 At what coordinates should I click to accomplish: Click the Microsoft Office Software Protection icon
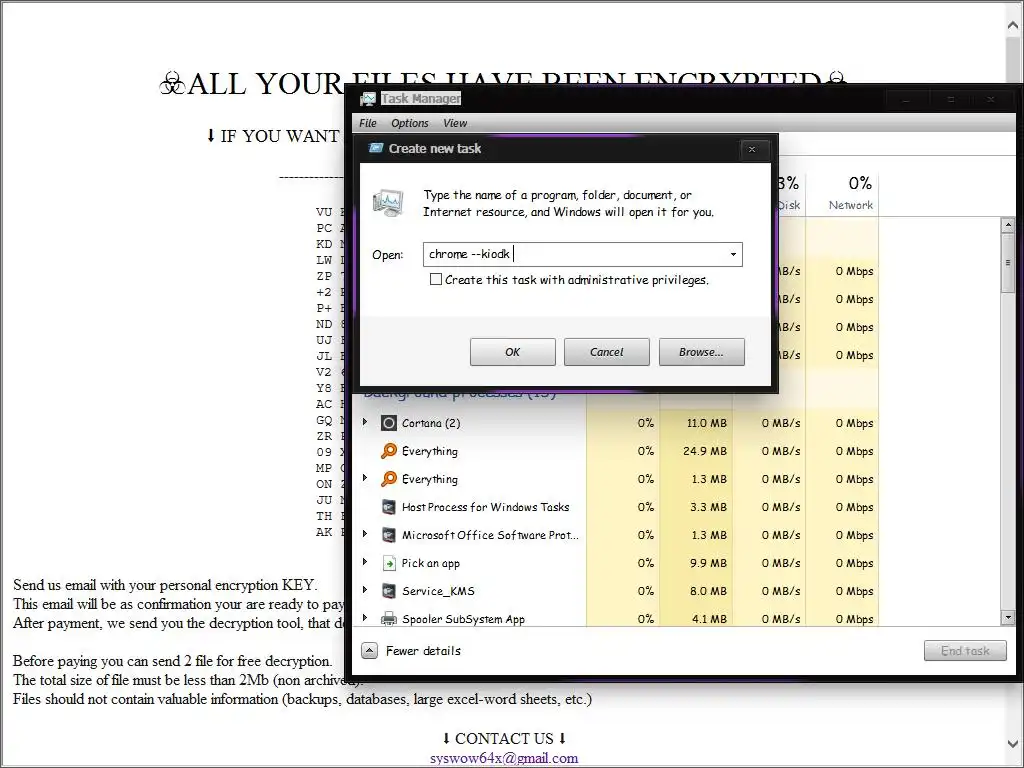click(x=389, y=535)
